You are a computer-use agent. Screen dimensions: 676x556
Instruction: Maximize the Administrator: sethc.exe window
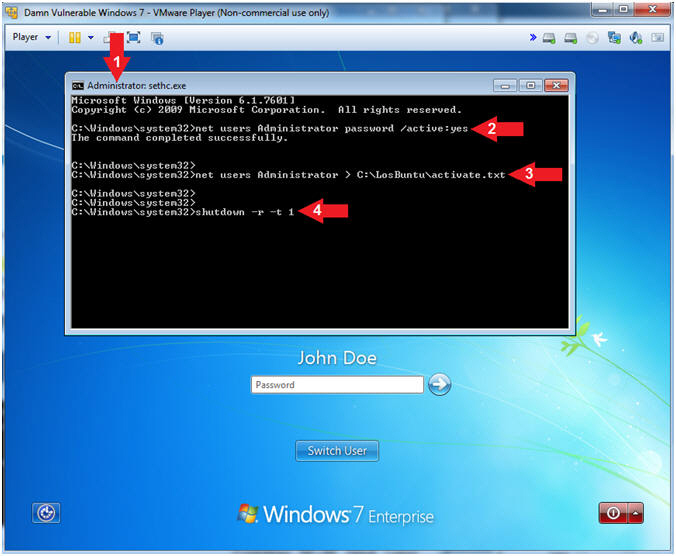(x=530, y=85)
